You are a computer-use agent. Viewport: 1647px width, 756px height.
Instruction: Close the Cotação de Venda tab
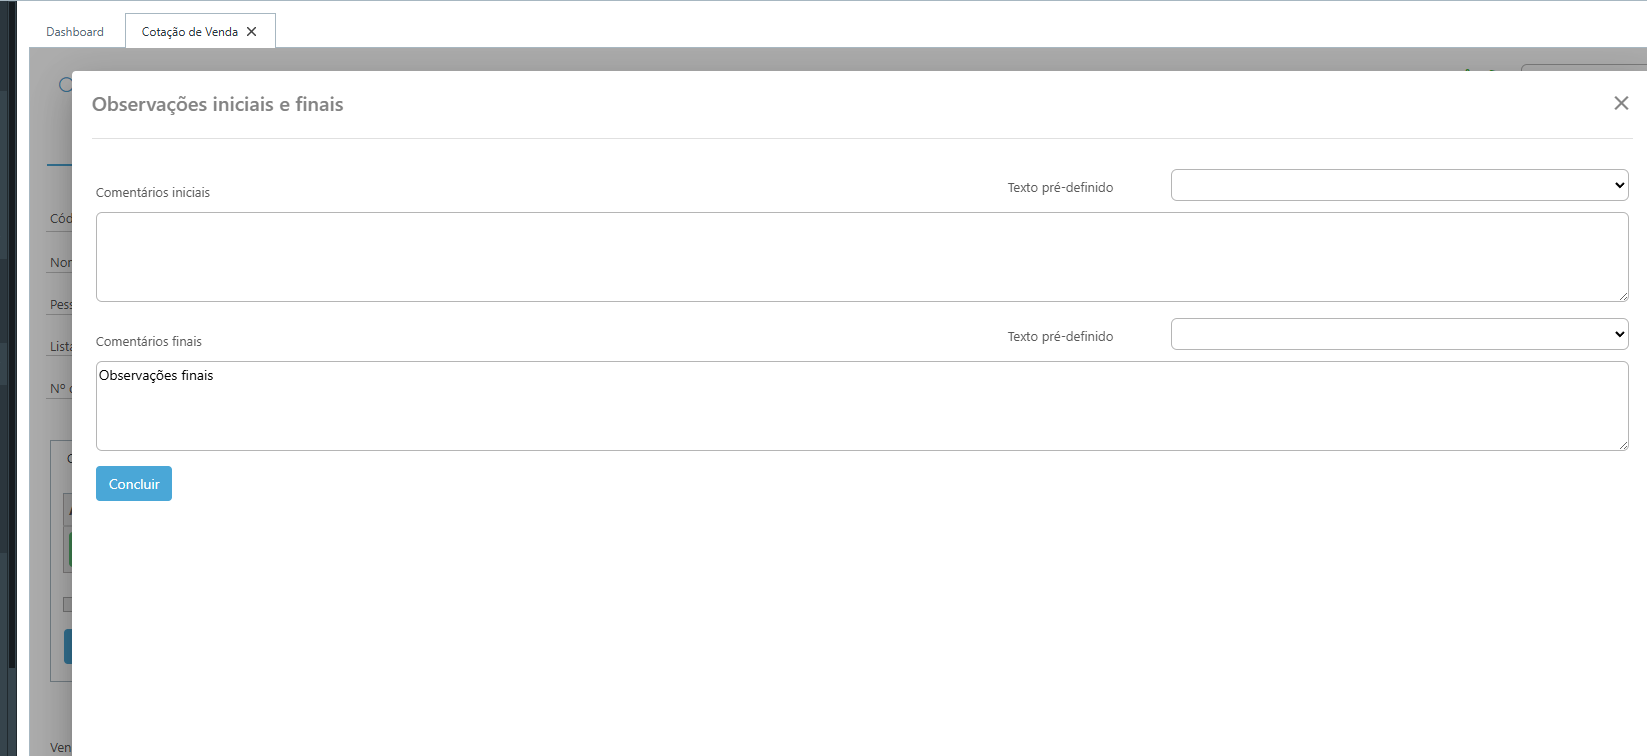252,32
